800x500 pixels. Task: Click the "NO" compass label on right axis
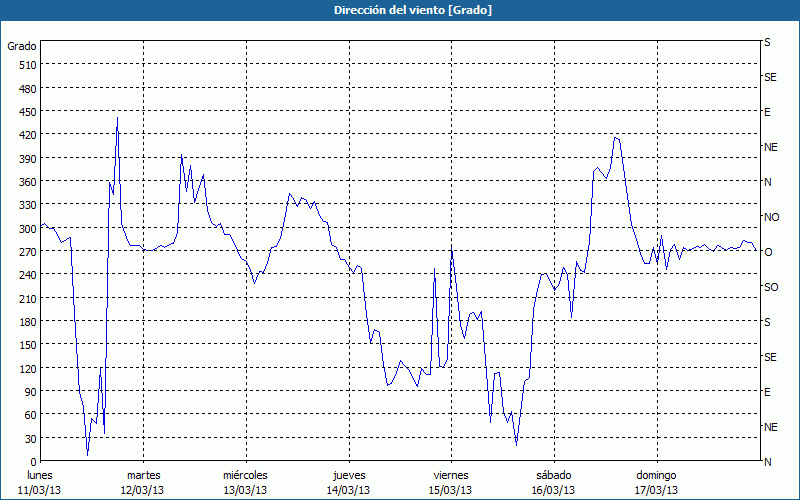click(771, 217)
